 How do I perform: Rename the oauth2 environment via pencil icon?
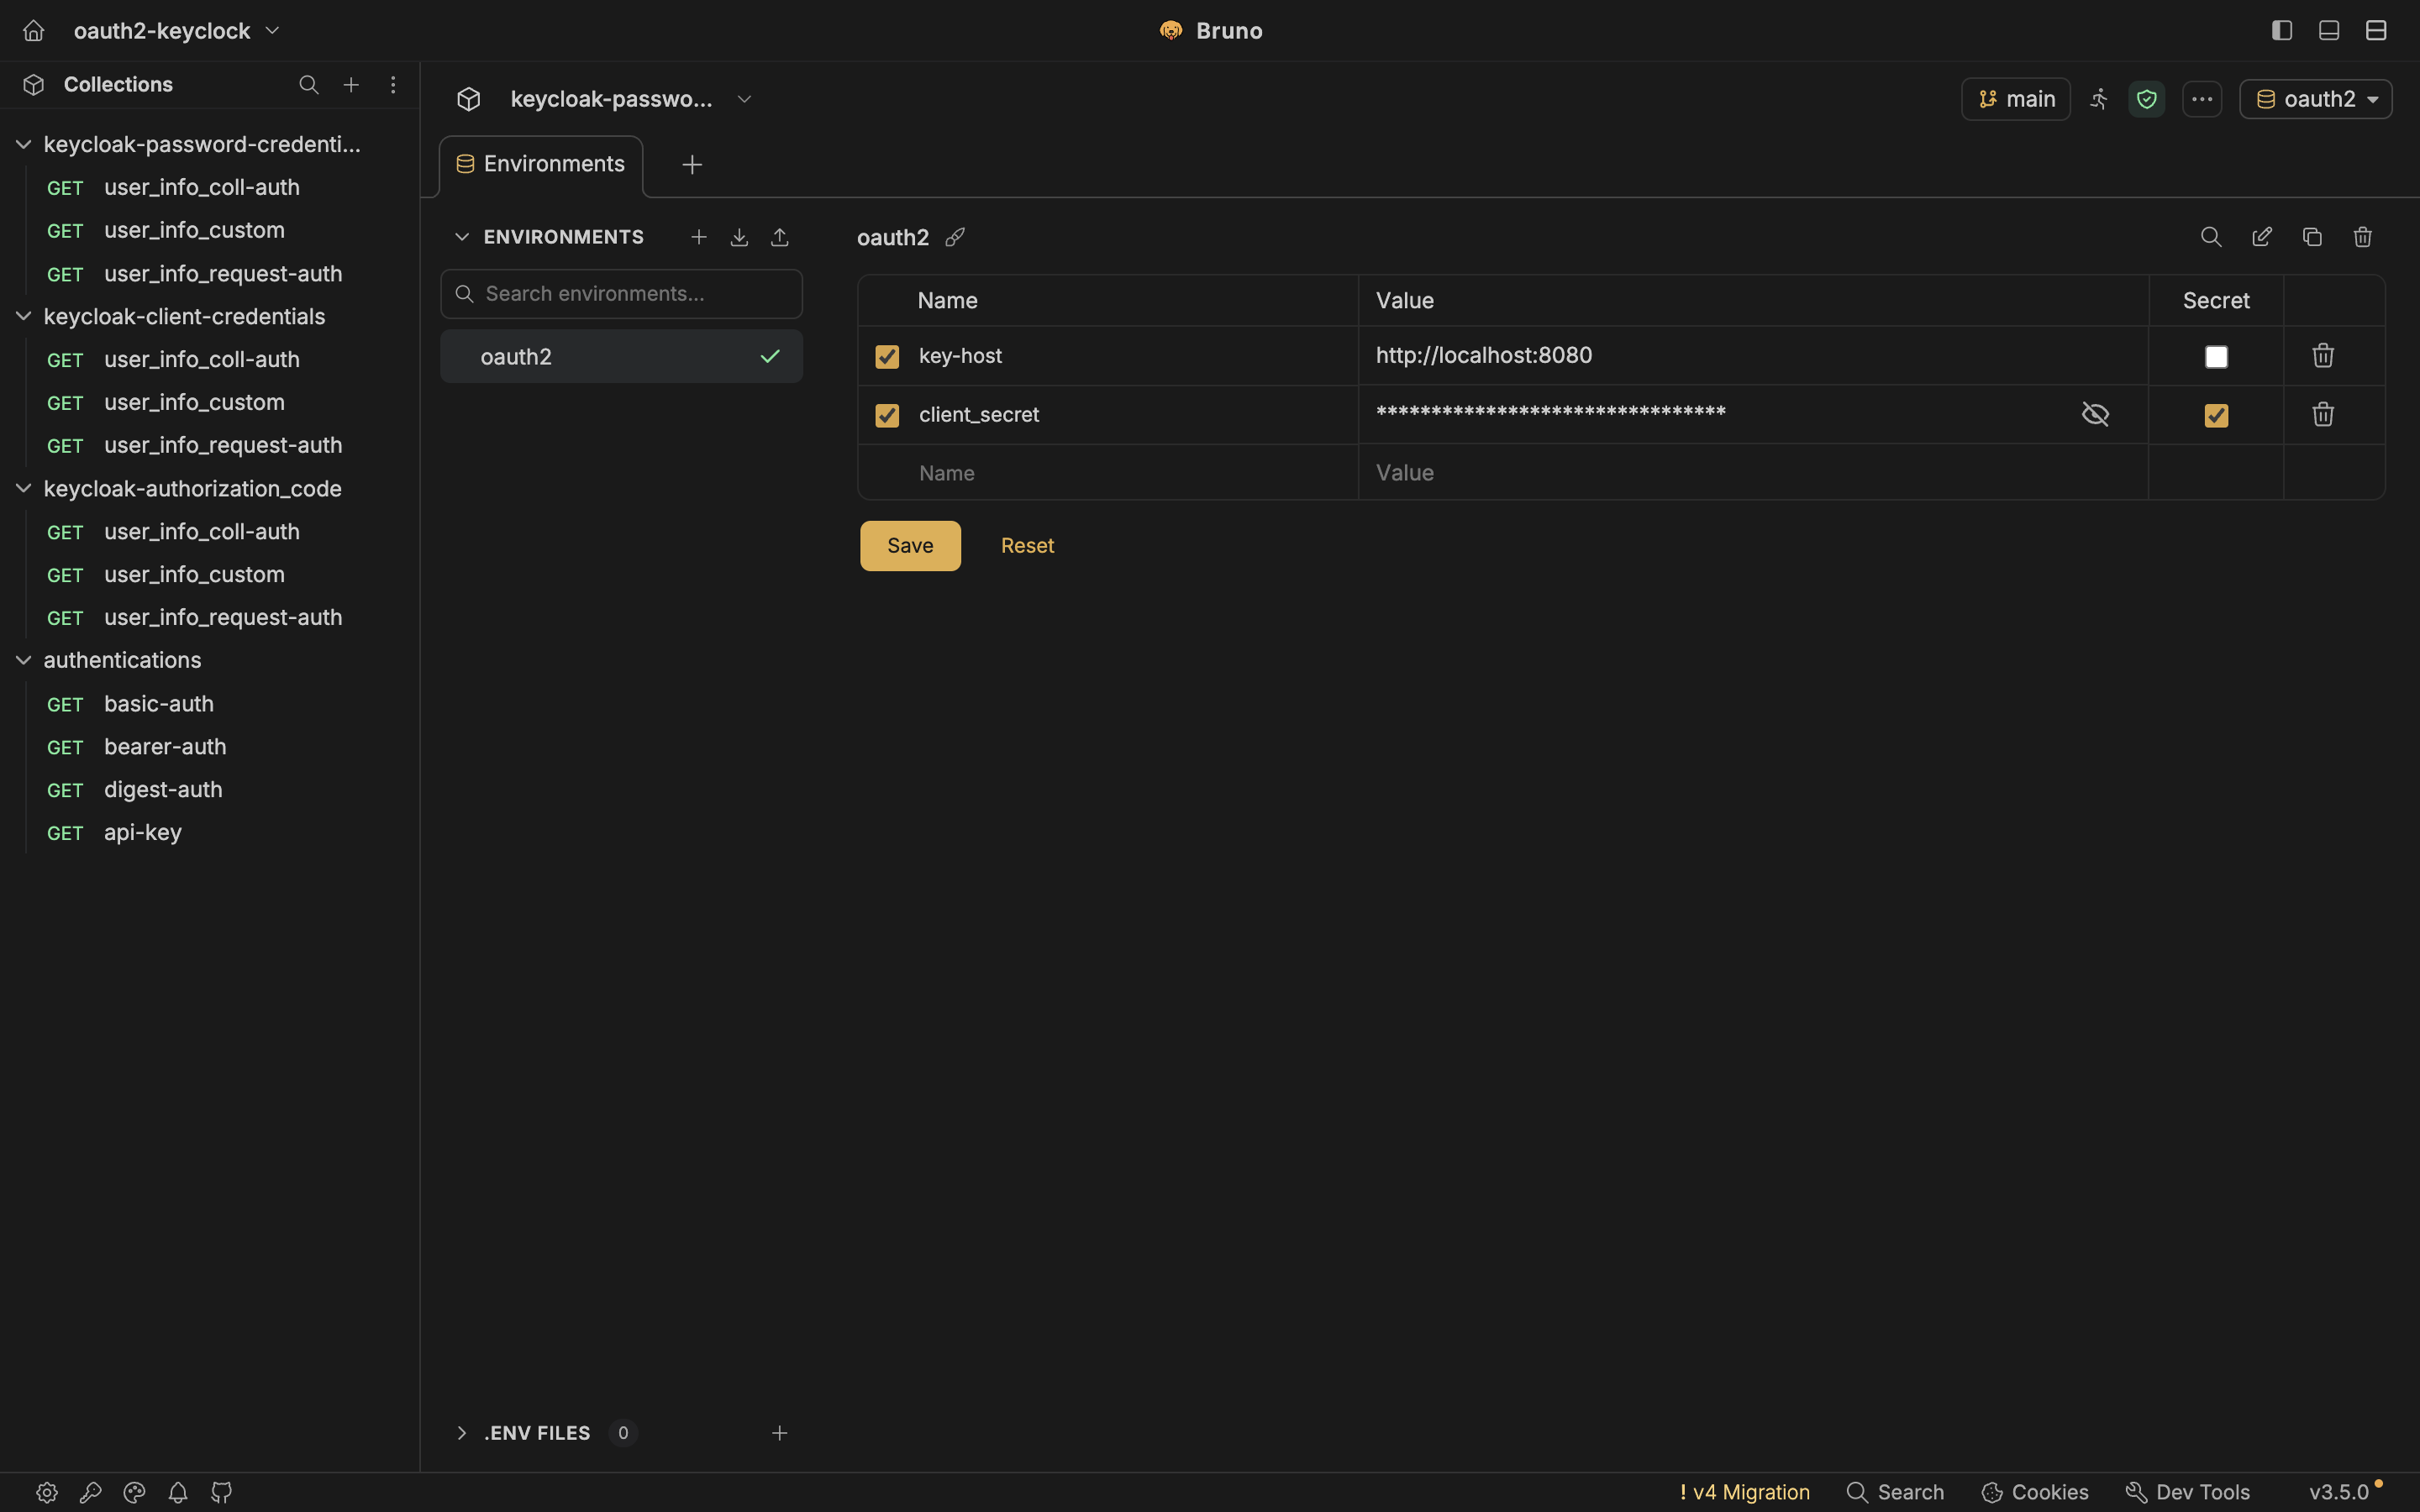click(955, 237)
